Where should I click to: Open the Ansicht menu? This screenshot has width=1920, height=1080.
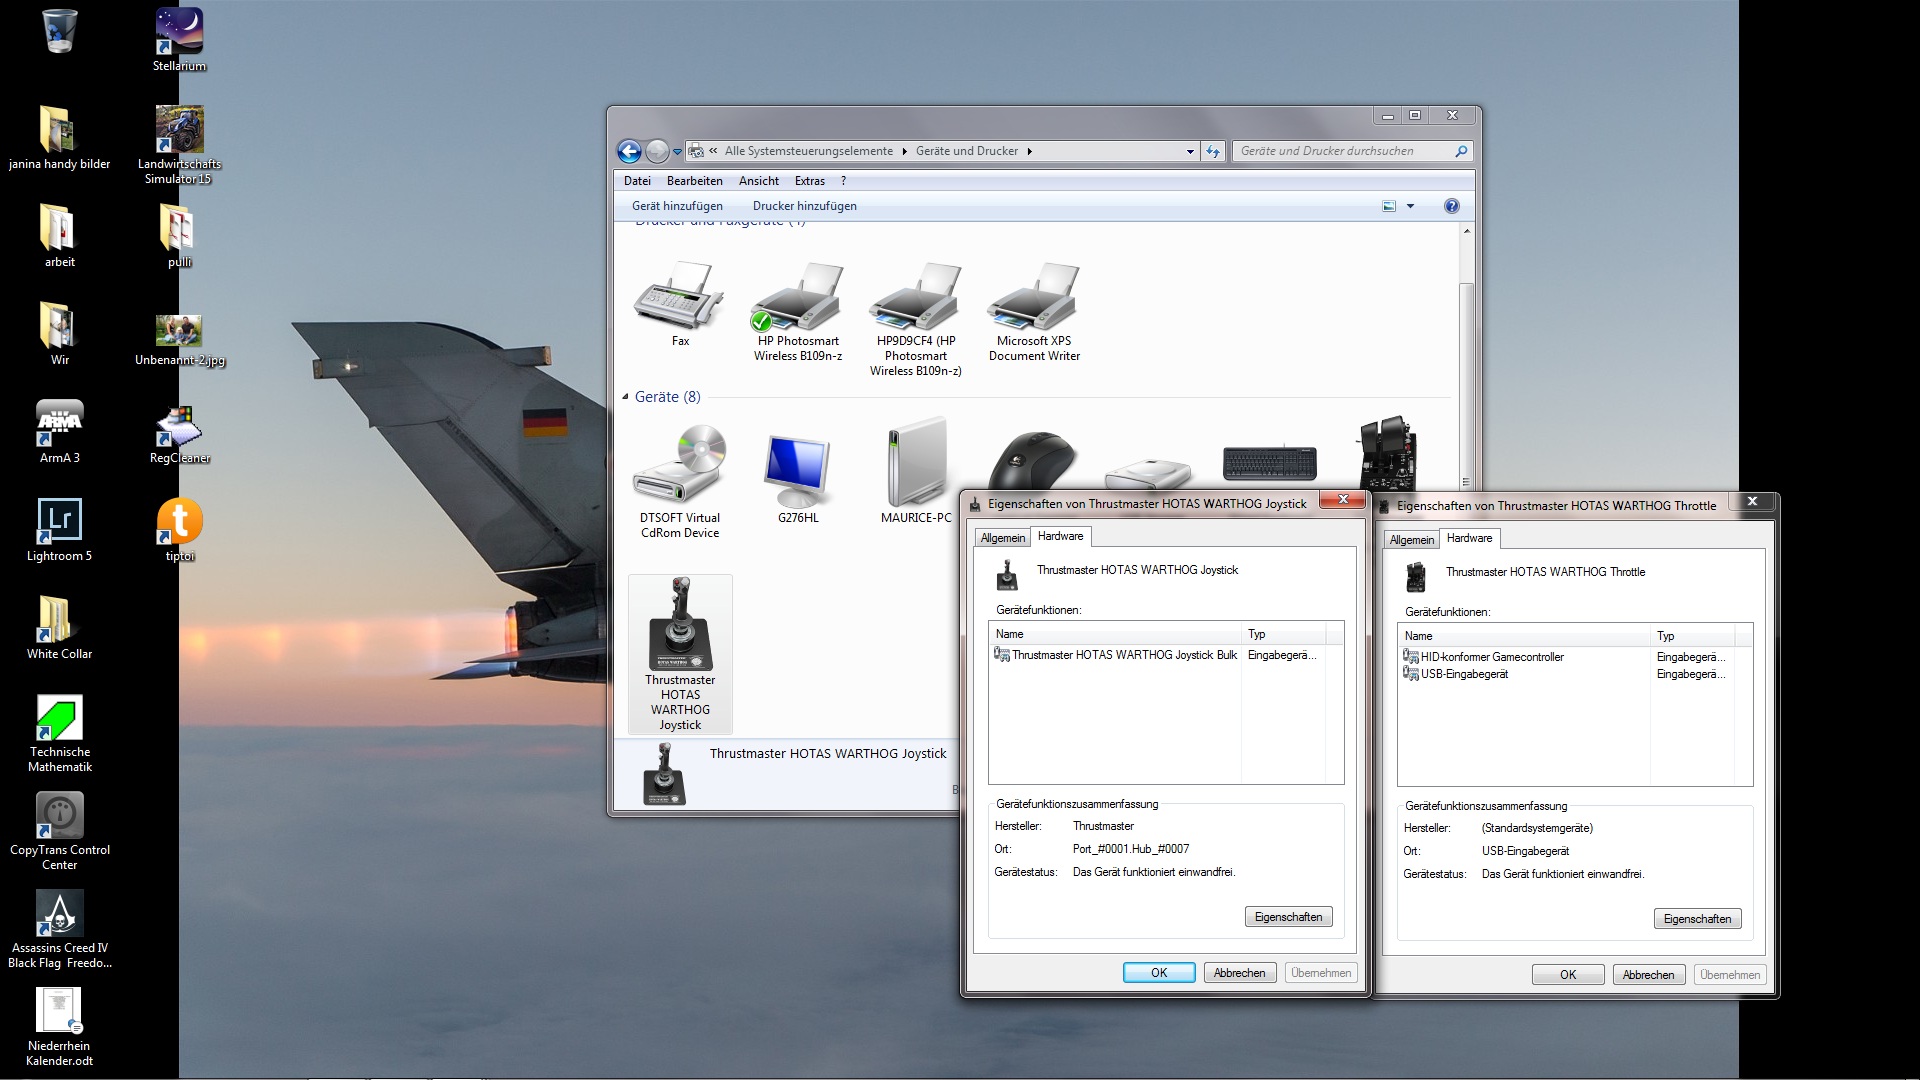point(759,181)
